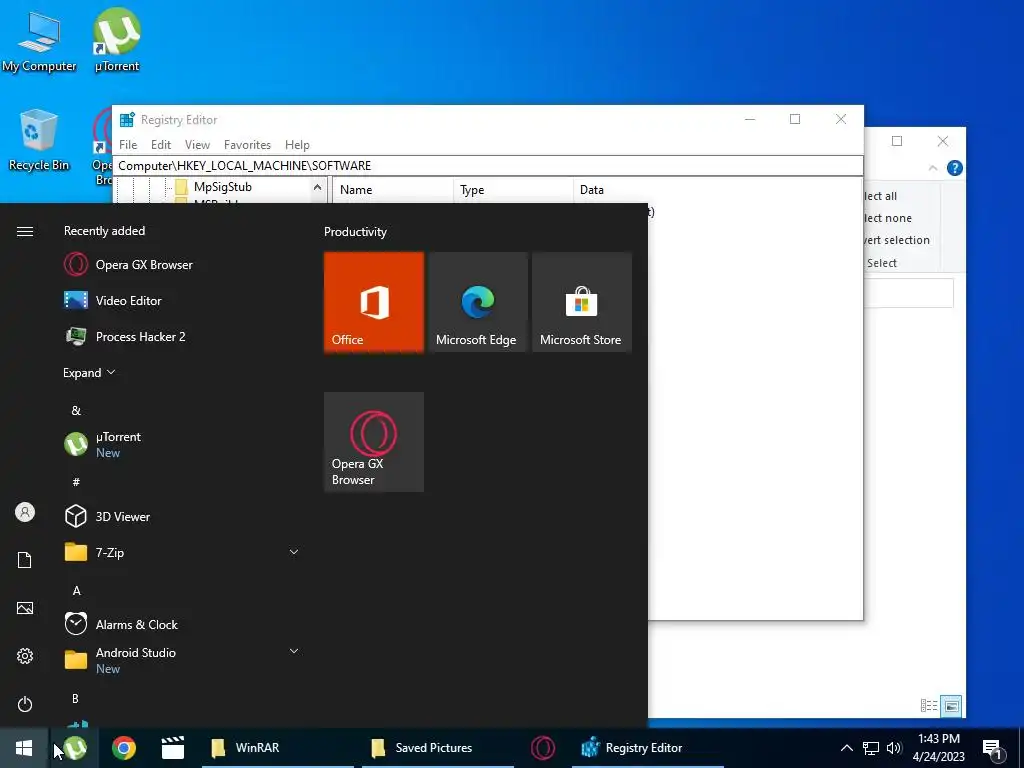Open Documents from Start side rail
This screenshot has height=768, width=1024.
(x=25, y=560)
